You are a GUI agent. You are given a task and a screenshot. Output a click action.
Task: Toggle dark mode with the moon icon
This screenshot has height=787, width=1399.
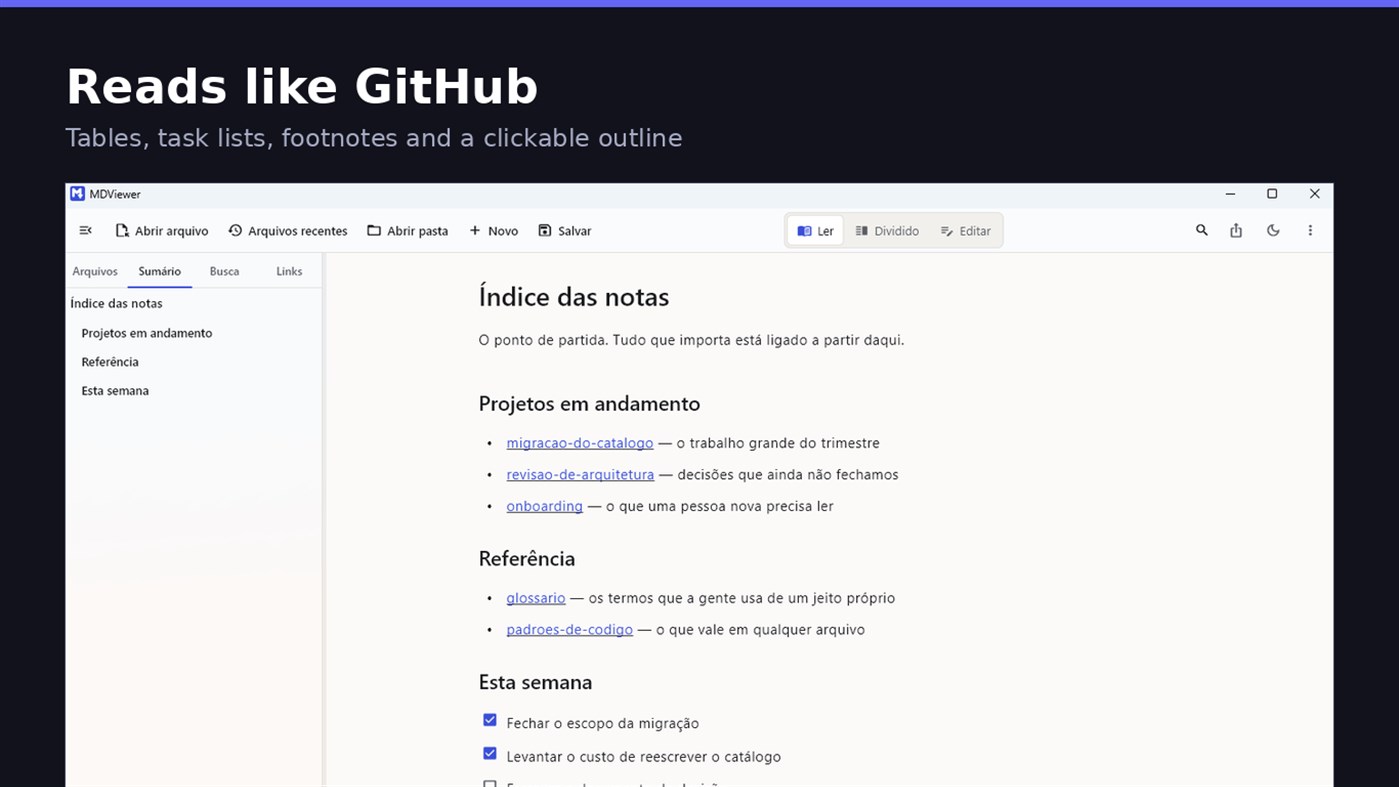(x=1273, y=231)
